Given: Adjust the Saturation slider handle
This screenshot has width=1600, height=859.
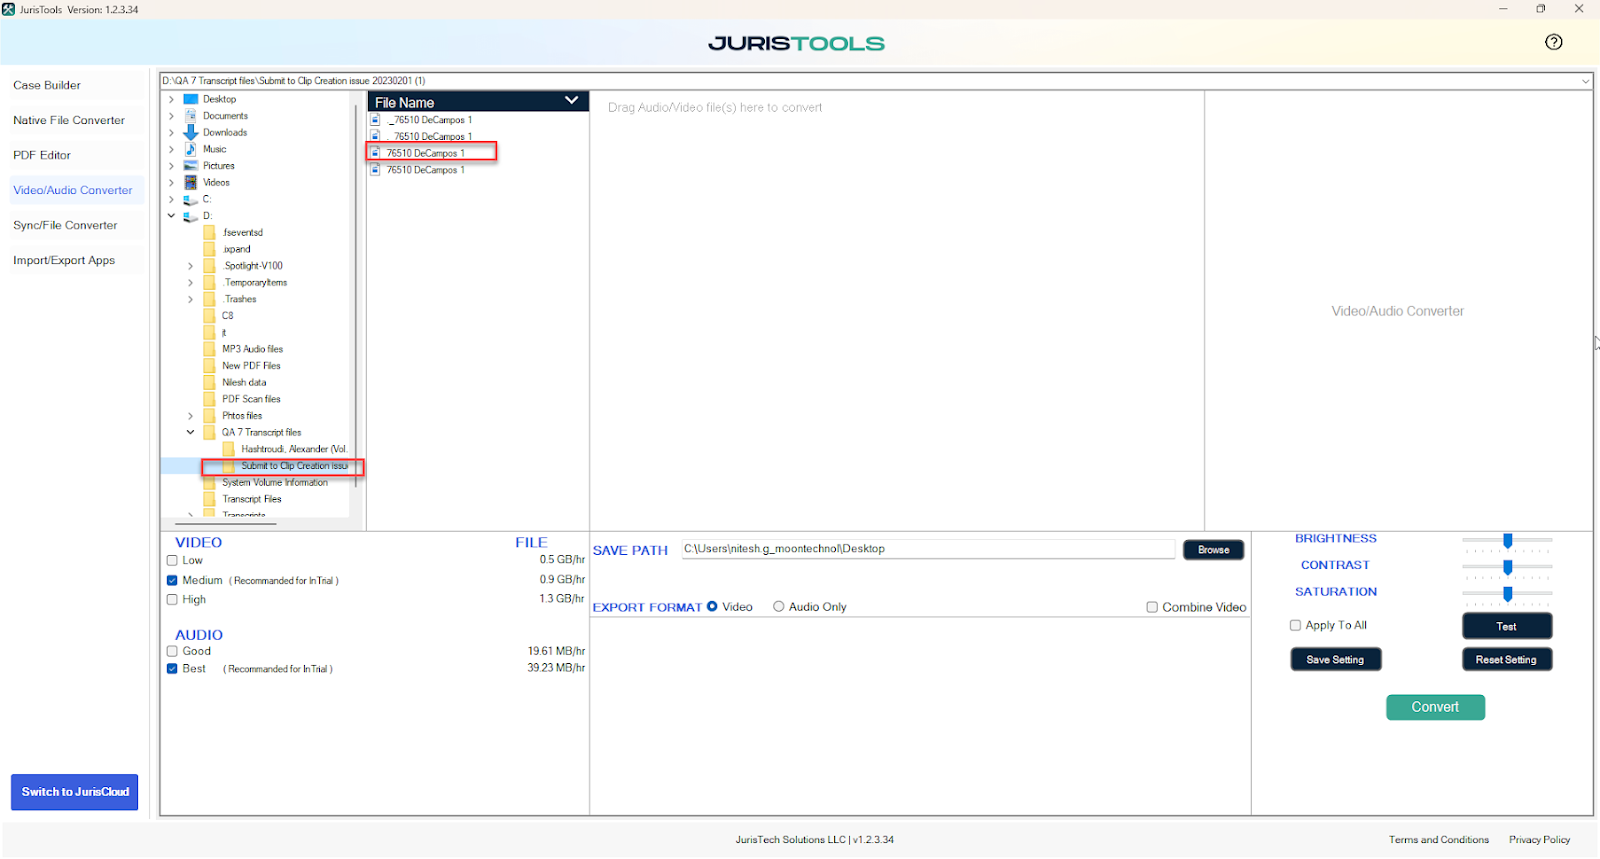Looking at the screenshot, I should click(1507, 594).
